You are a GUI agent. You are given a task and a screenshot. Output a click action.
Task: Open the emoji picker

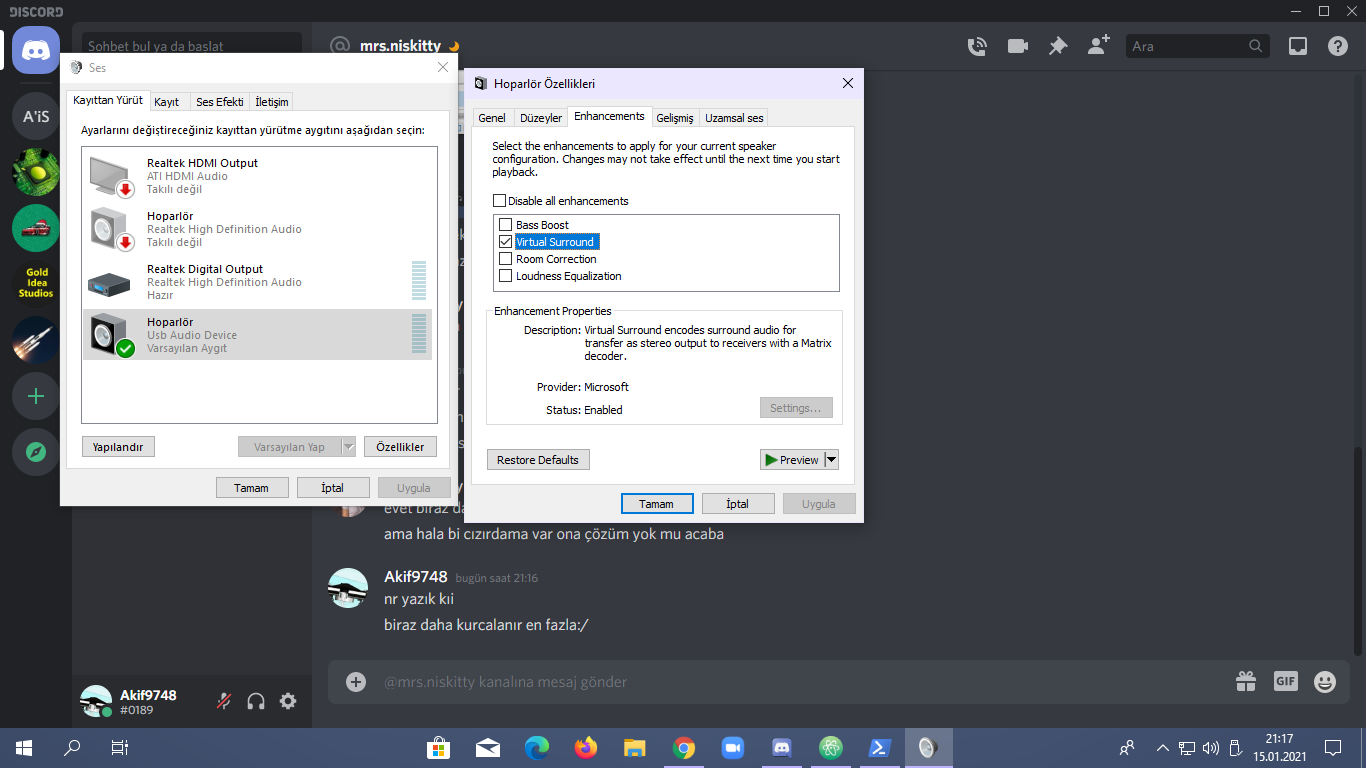[1325, 682]
